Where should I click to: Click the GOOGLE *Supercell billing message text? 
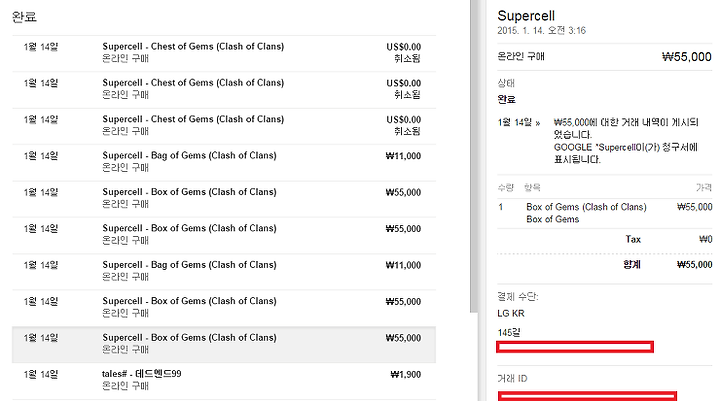pos(625,153)
